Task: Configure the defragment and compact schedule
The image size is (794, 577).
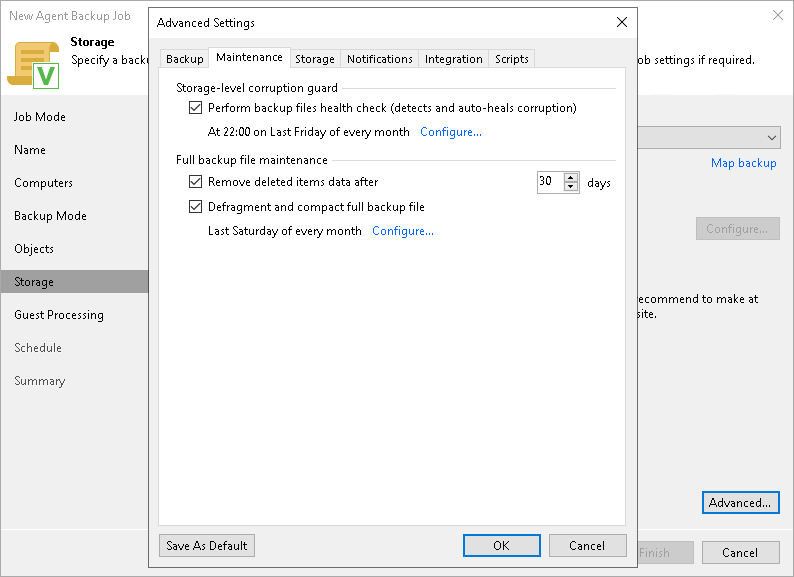Action: (403, 231)
